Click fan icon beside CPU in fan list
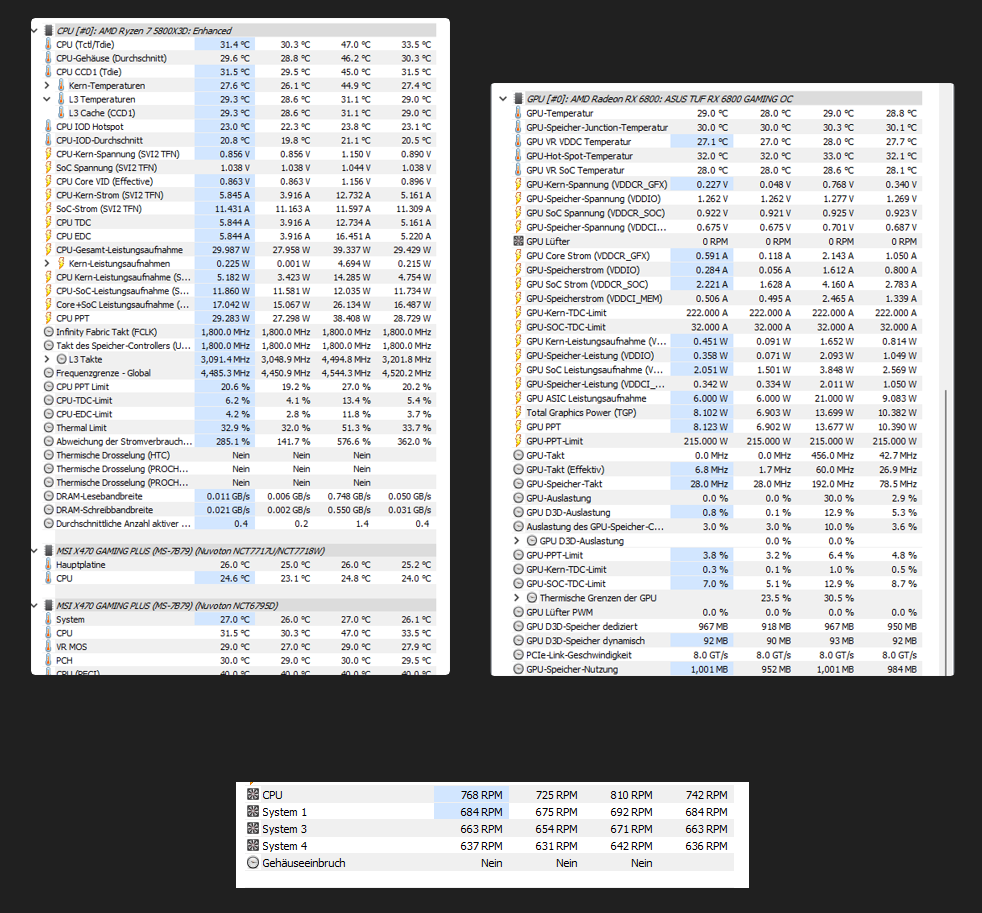The width and height of the screenshot is (982, 913). click(x=252, y=795)
